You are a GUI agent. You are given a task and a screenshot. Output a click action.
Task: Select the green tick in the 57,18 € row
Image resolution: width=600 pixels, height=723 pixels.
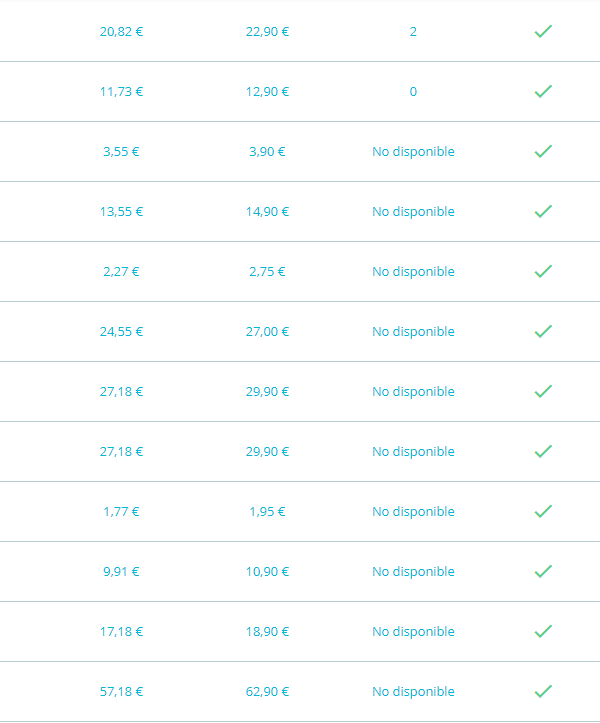pyautogui.click(x=543, y=691)
